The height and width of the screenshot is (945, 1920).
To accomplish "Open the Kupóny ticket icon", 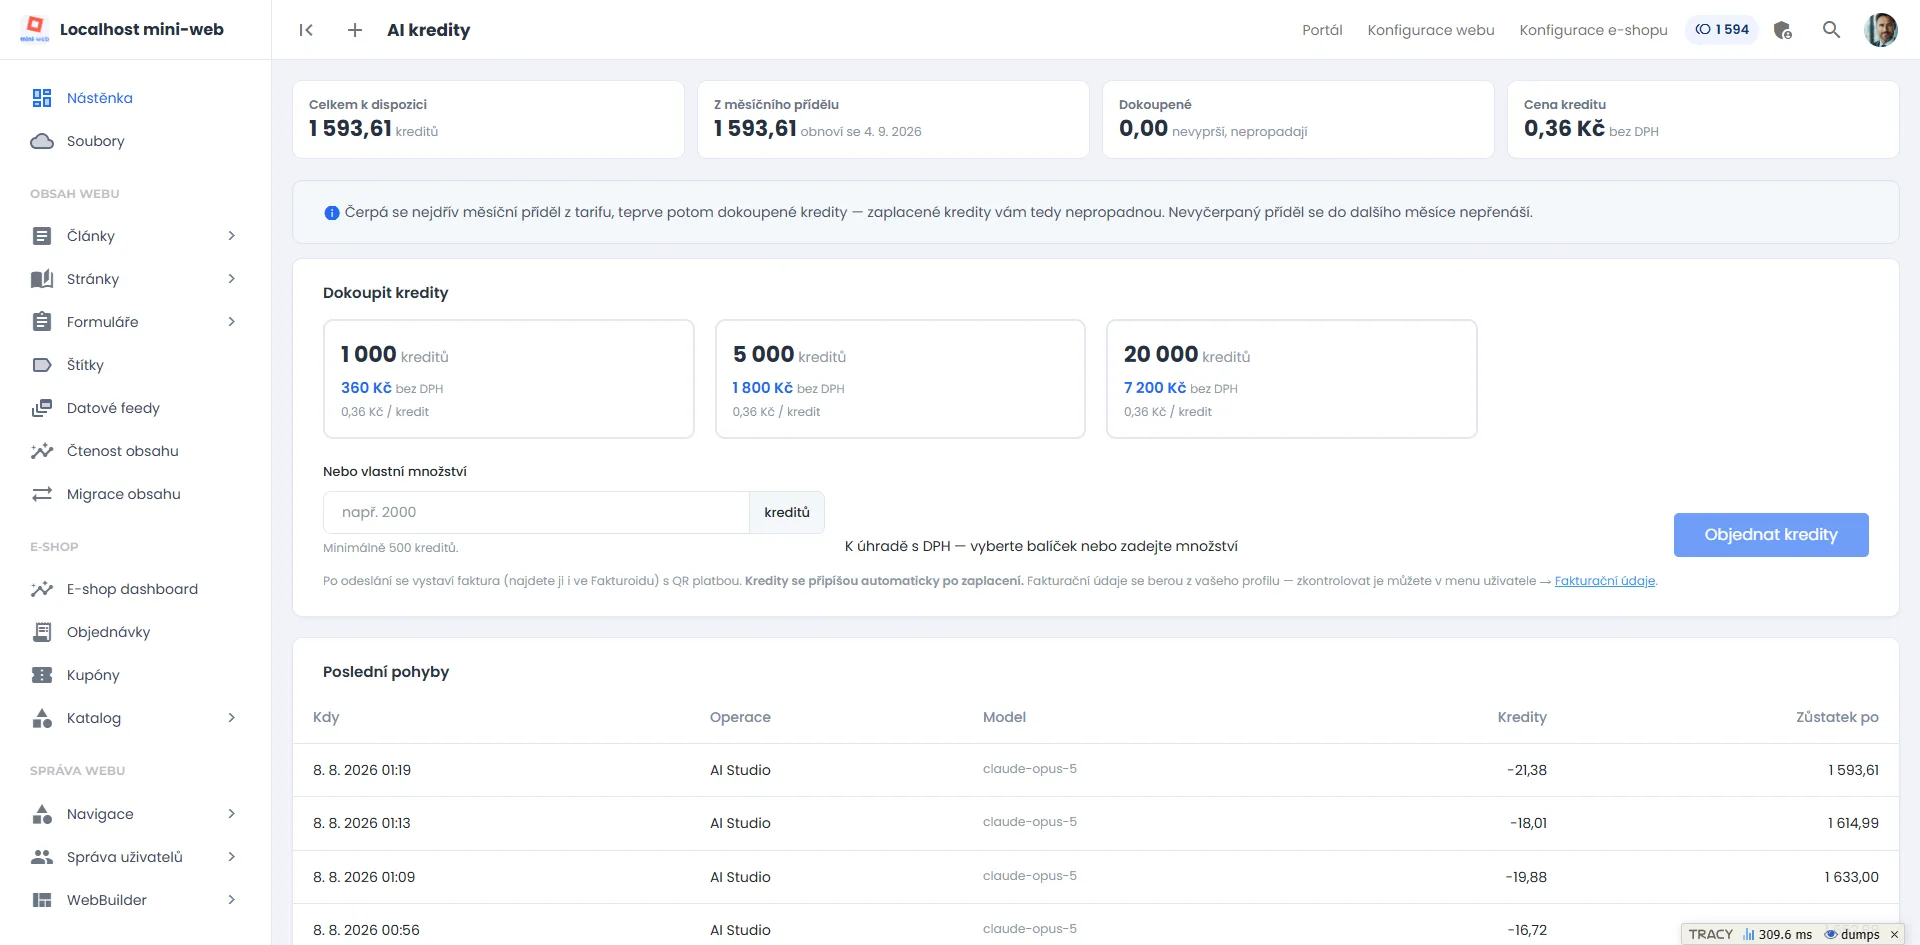I will pos(42,675).
